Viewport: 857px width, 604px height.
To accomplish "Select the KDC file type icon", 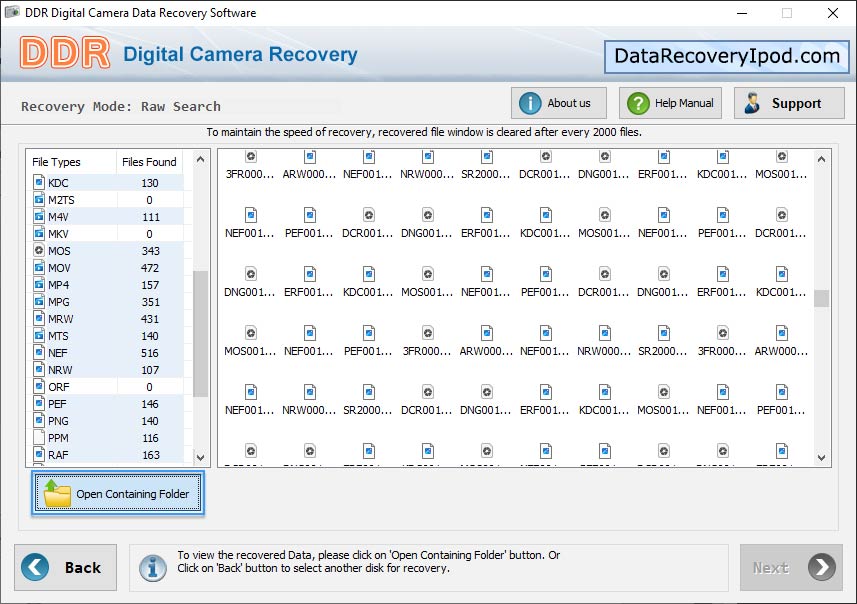I will coord(39,182).
